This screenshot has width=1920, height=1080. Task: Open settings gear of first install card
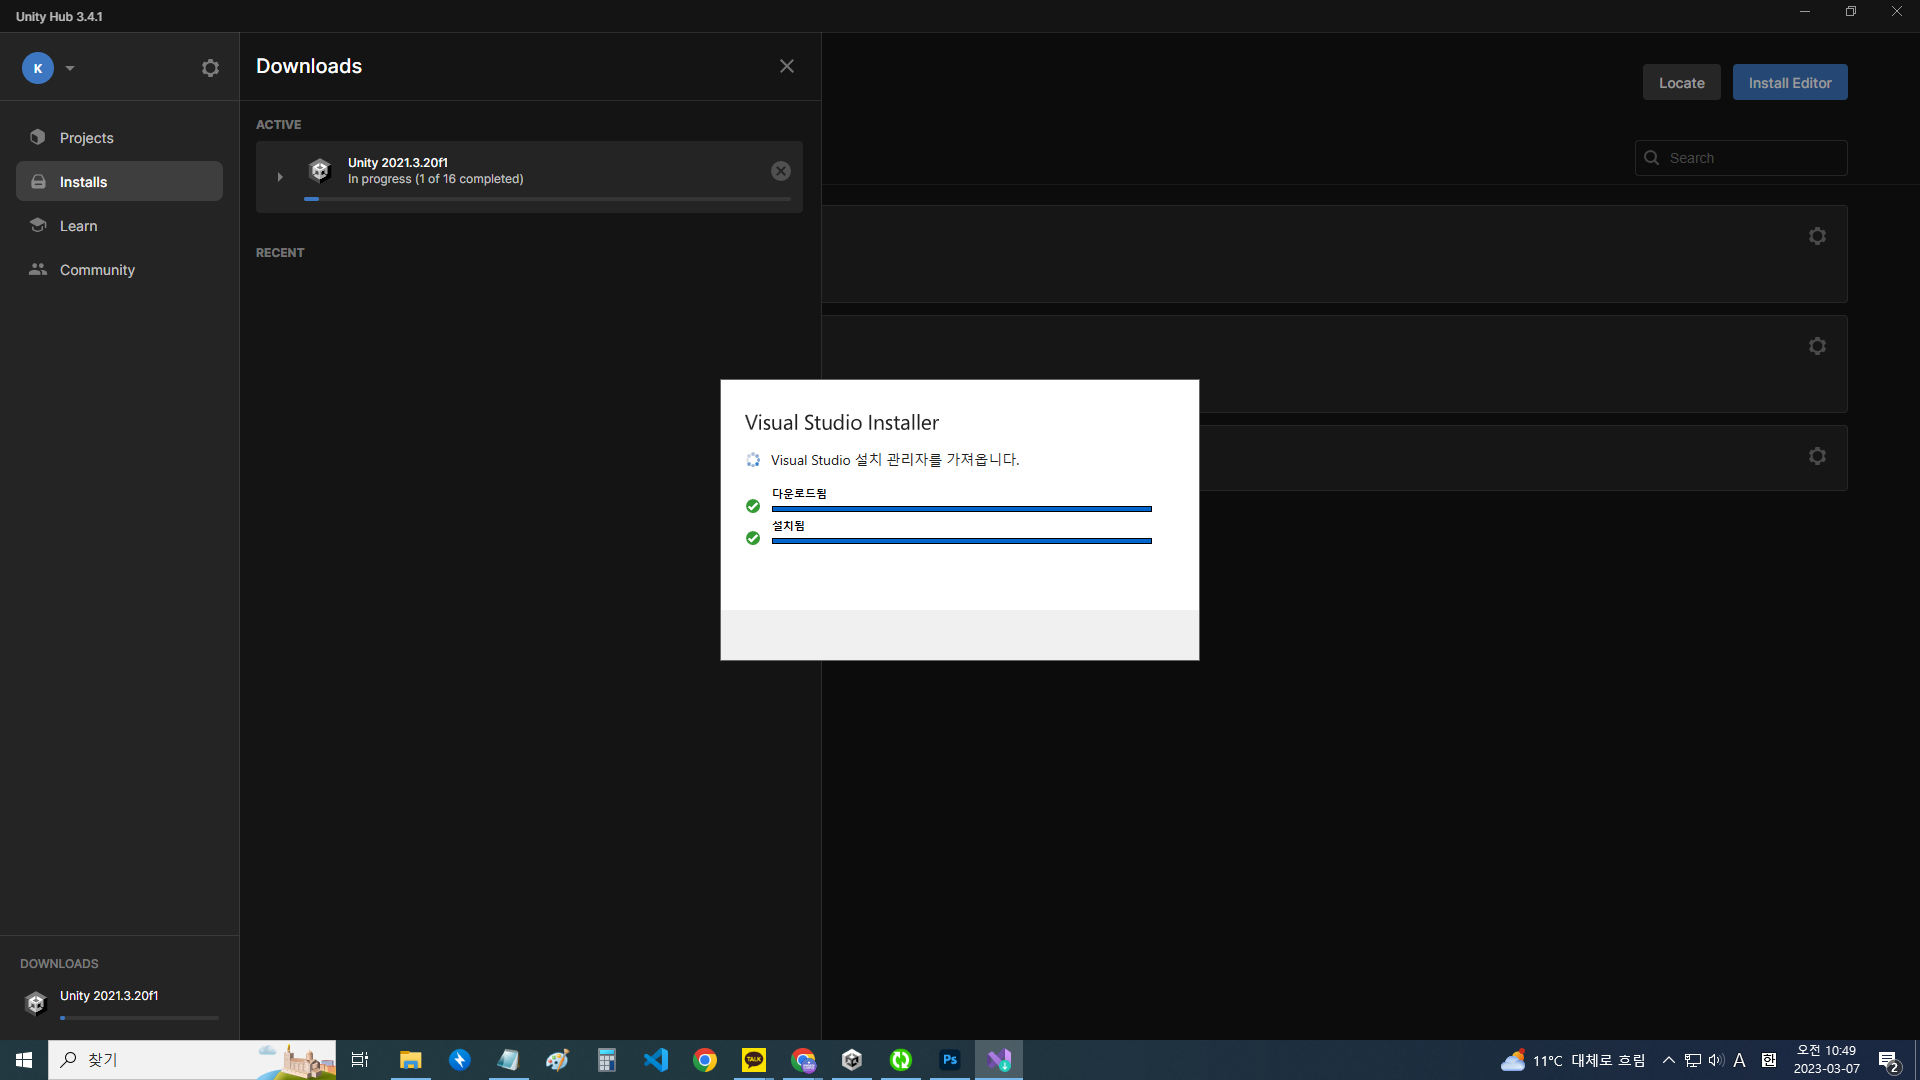point(1818,236)
